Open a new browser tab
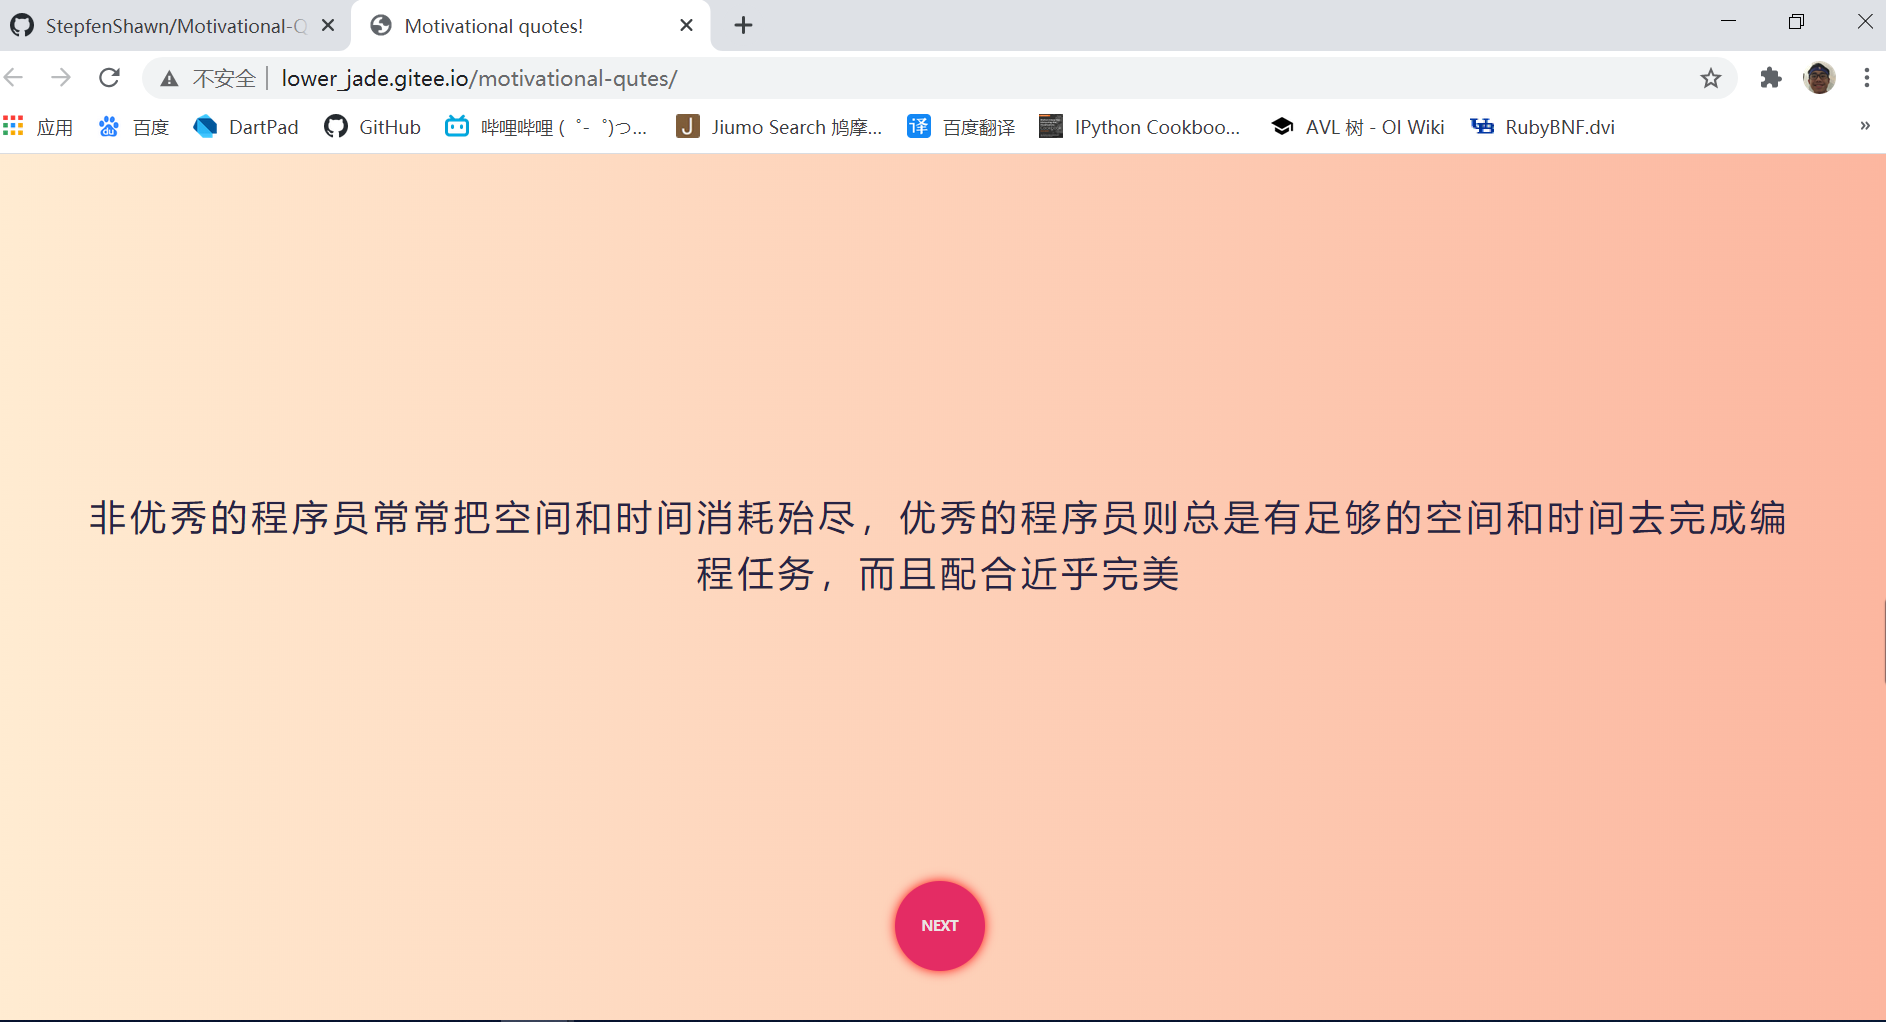The width and height of the screenshot is (1886, 1022). (742, 25)
